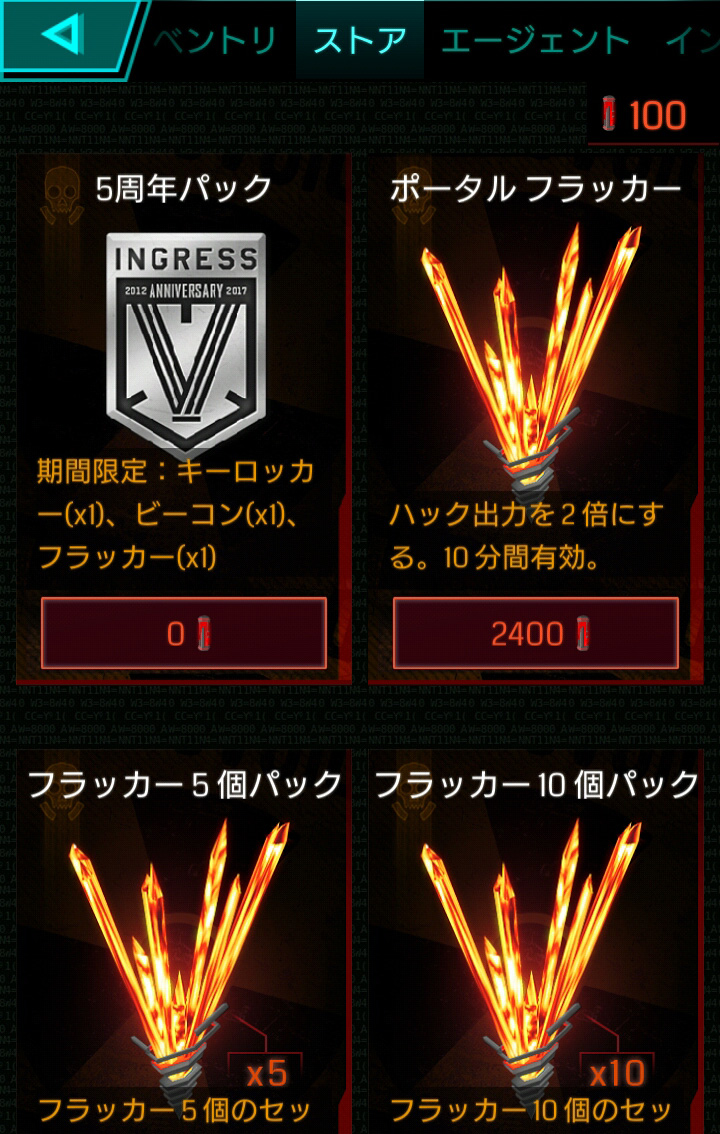
Task: Read the 期間限定 pack description text
Action: click(x=176, y=515)
